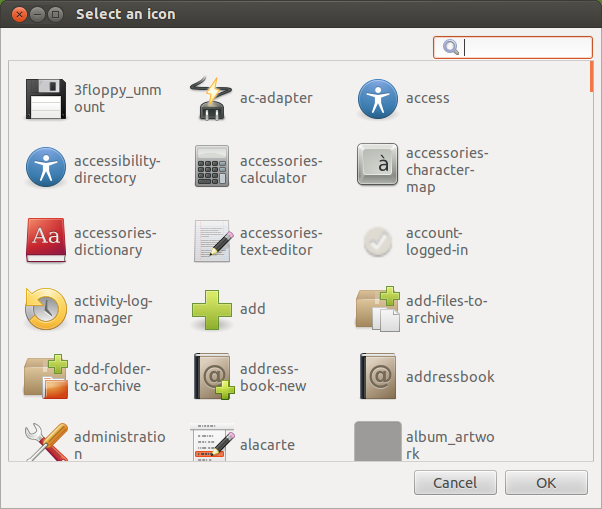The height and width of the screenshot is (509, 602).
Task: Maximize the Select an icon window
Action: click(56, 15)
